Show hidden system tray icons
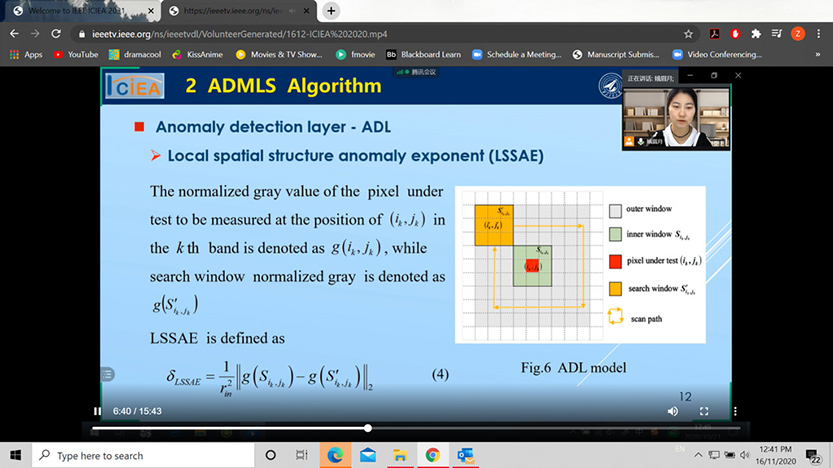The width and height of the screenshot is (833, 468). [x=699, y=455]
